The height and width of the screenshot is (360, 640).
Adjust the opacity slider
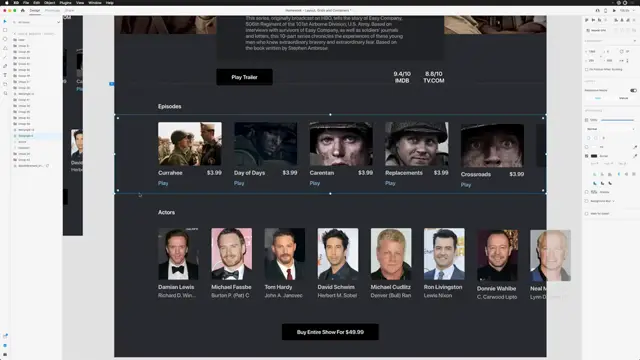coord(617,120)
